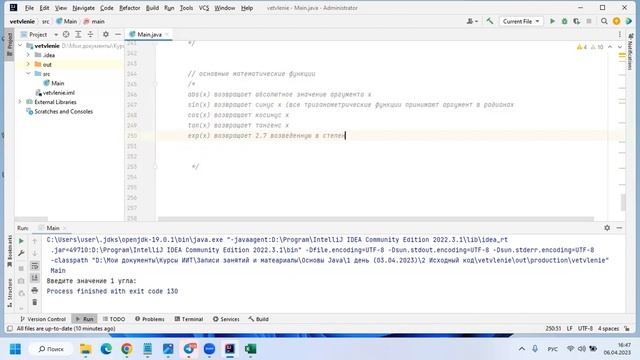
Task: Collapse the vetvlenie root project node
Action: tap(20, 46)
